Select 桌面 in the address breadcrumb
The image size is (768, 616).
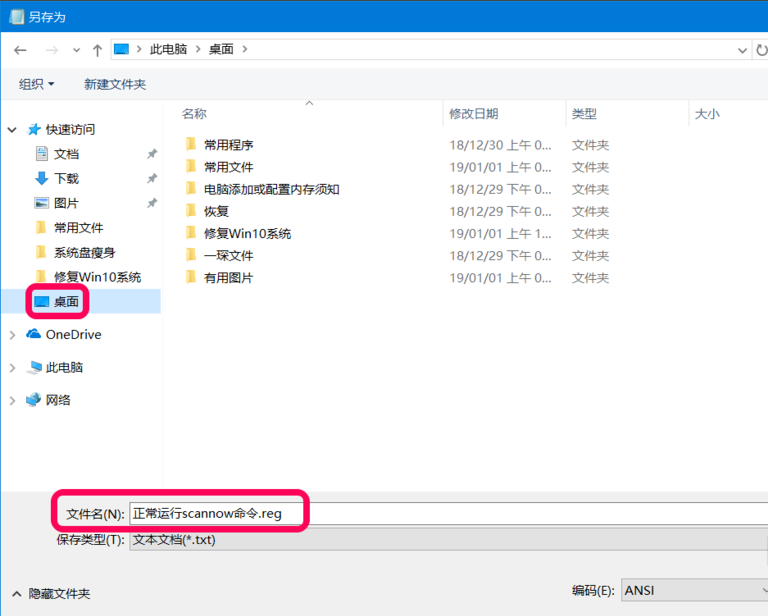221,49
